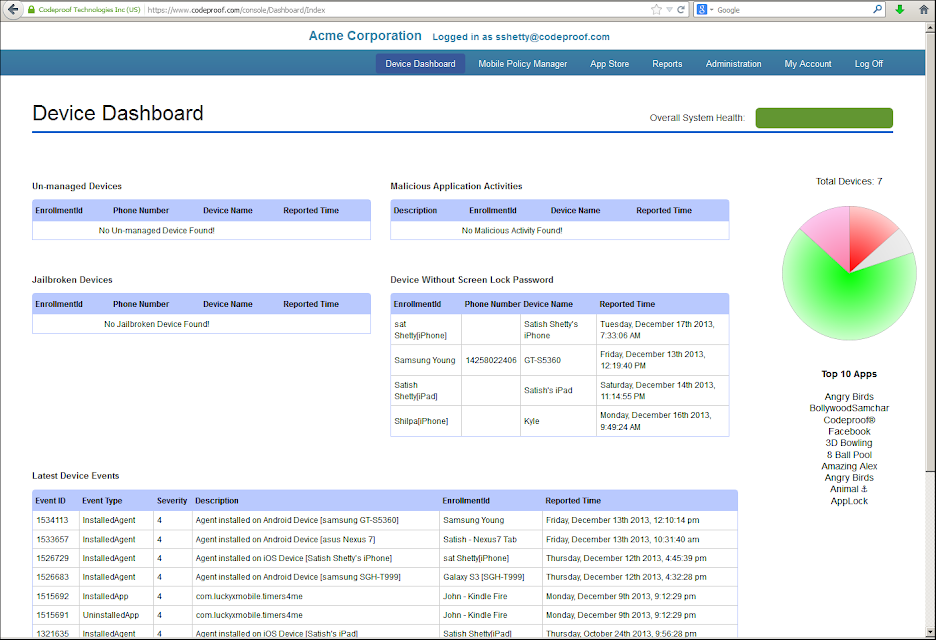Click the Shilpa[iPhone] enrollment cell
The image size is (936, 640).
pyautogui.click(x=421, y=421)
